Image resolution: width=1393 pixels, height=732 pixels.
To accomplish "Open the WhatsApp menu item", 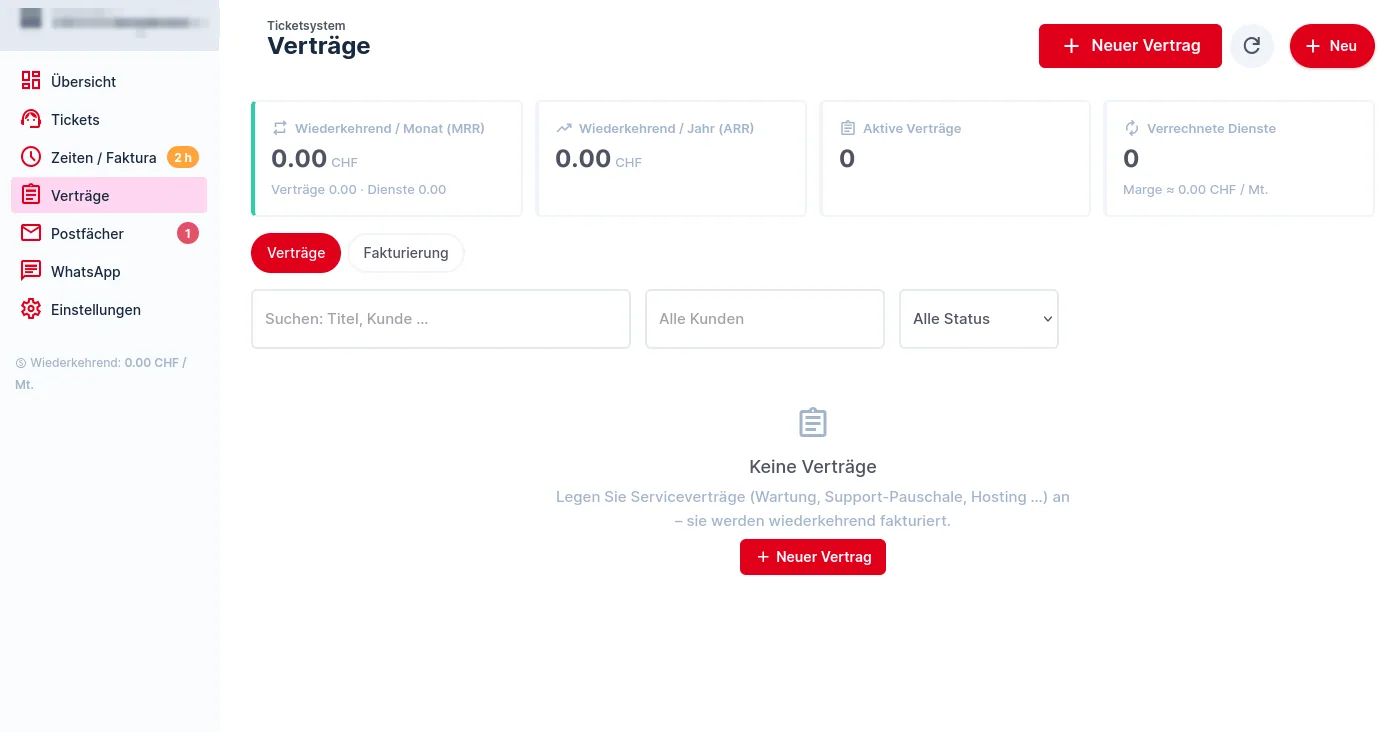I will pos(109,271).
